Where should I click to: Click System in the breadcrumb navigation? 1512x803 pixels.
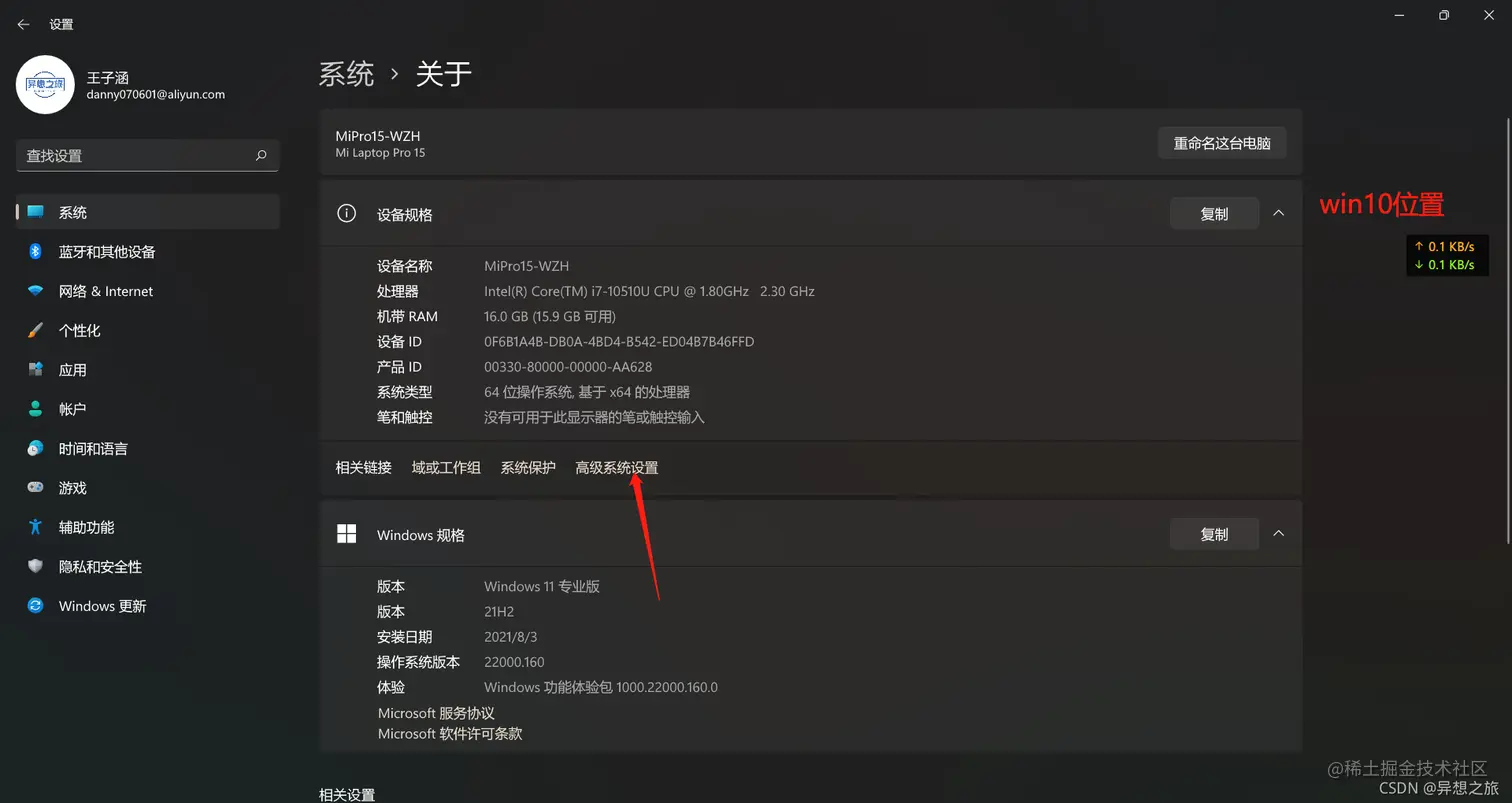(x=346, y=73)
